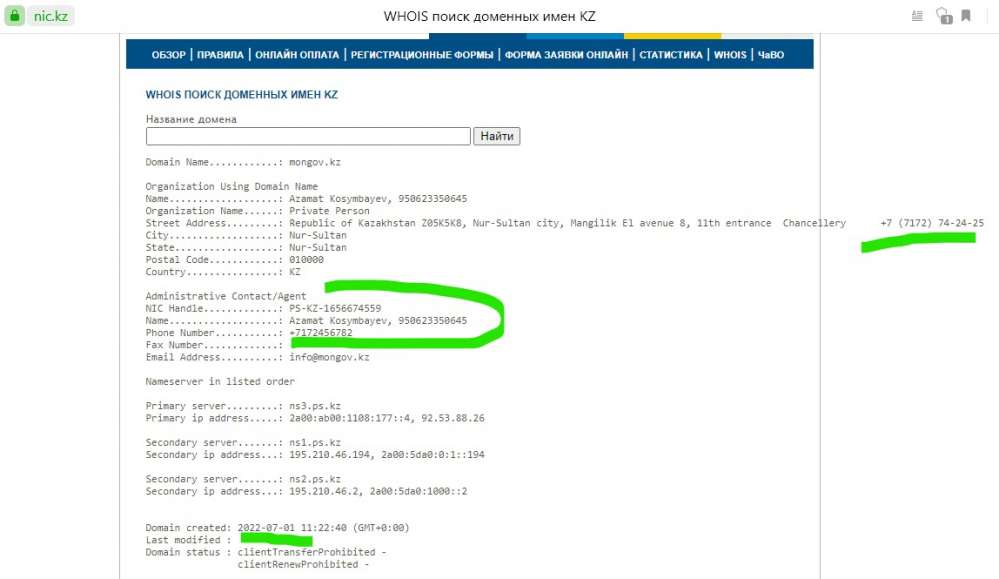The width and height of the screenshot is (999, 579).
Task: Click the green lock site security icon
Action: 15,15
